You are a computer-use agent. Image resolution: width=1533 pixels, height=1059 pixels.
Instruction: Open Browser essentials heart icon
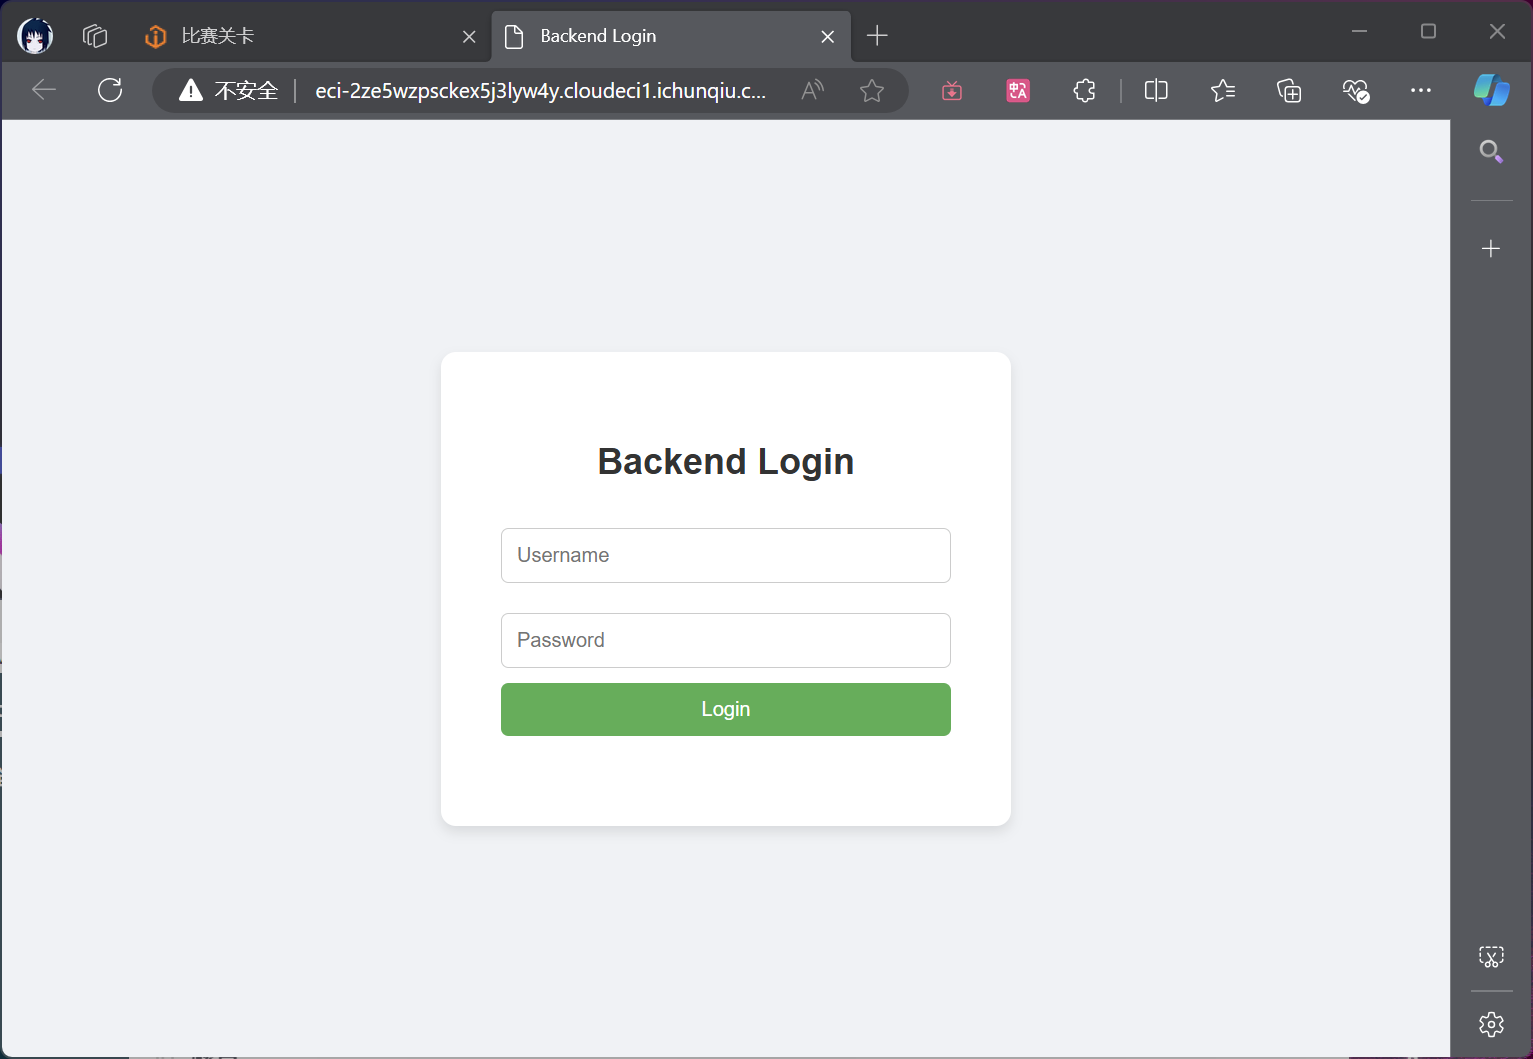[1355, 91]
